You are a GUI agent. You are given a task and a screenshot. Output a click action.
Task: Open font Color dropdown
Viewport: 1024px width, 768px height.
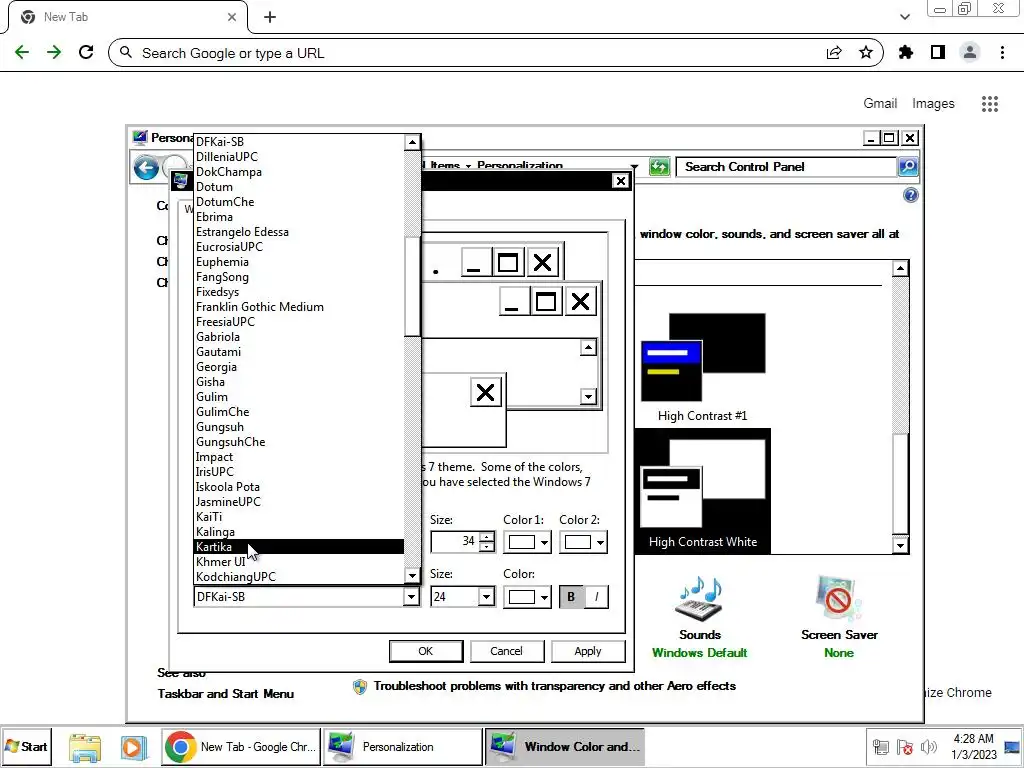[527, 596]
